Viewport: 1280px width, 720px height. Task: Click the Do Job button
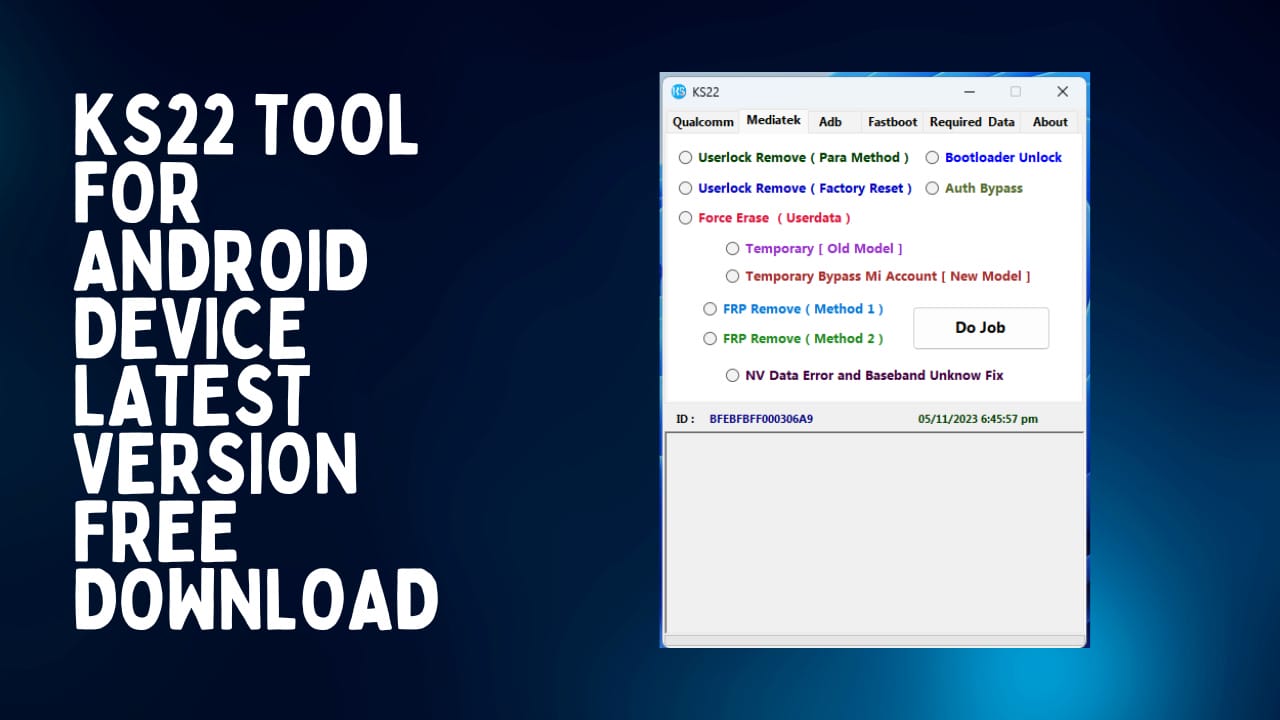pos(981,328)
